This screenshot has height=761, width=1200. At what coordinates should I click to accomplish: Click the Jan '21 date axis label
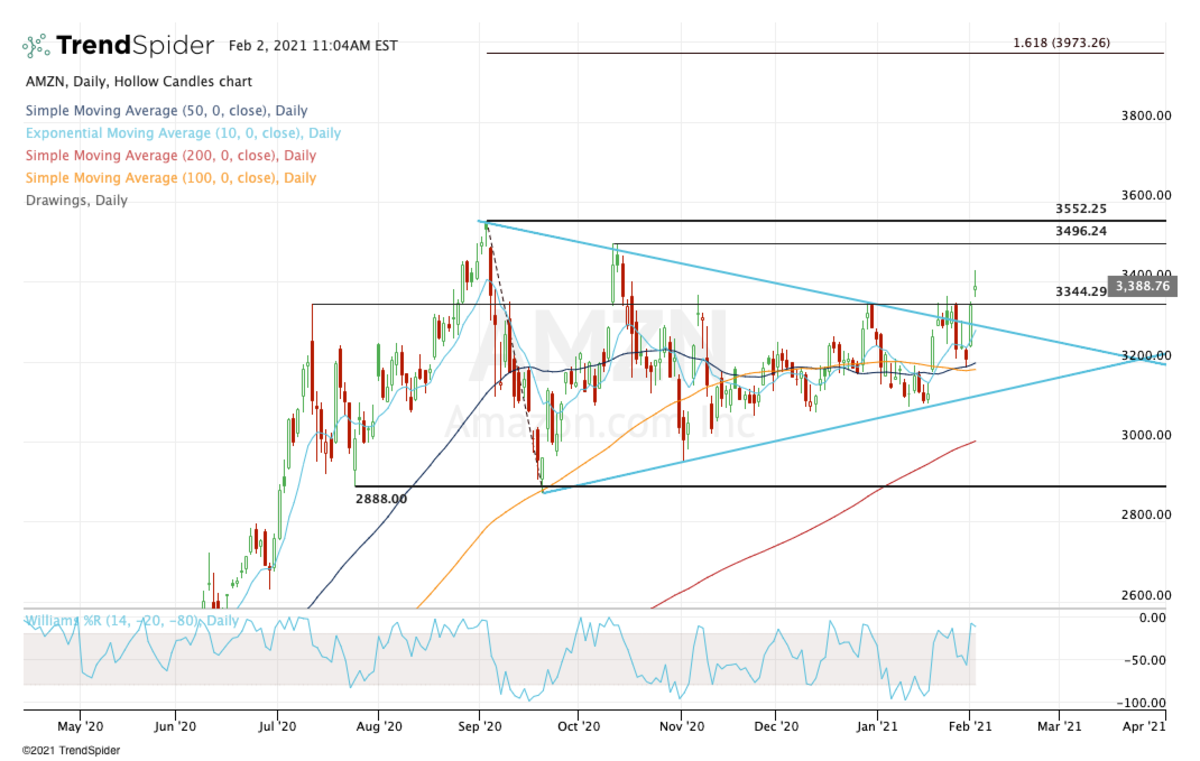(x=877, y=727)
